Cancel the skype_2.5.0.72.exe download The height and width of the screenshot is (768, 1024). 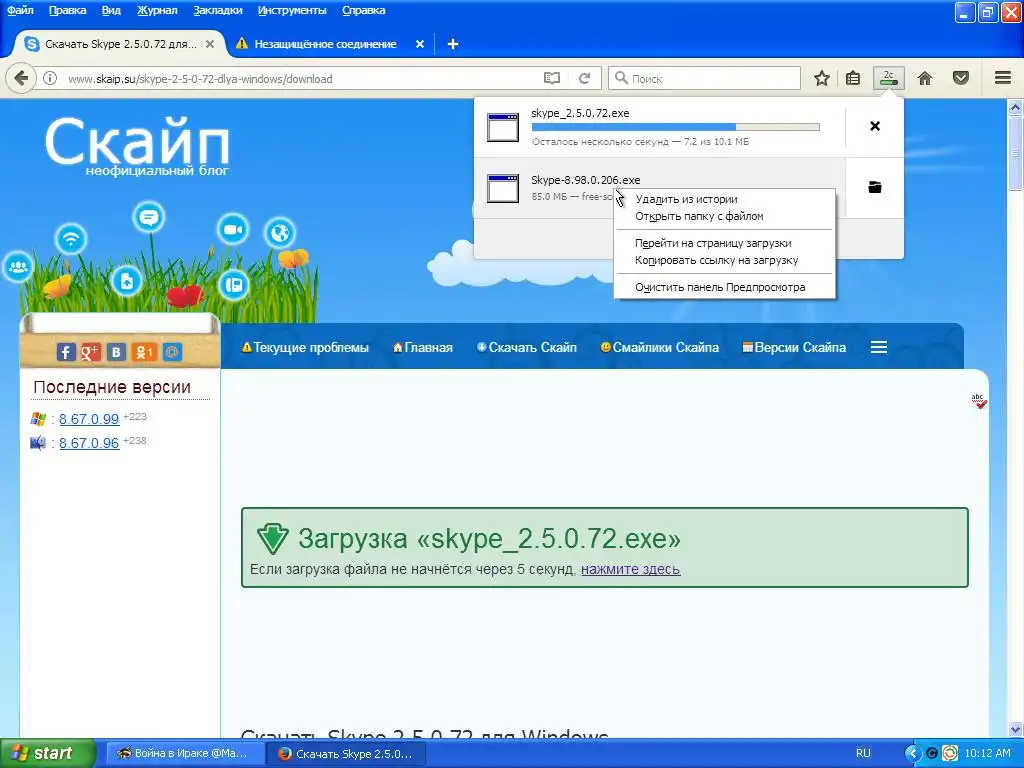[875, 126]
